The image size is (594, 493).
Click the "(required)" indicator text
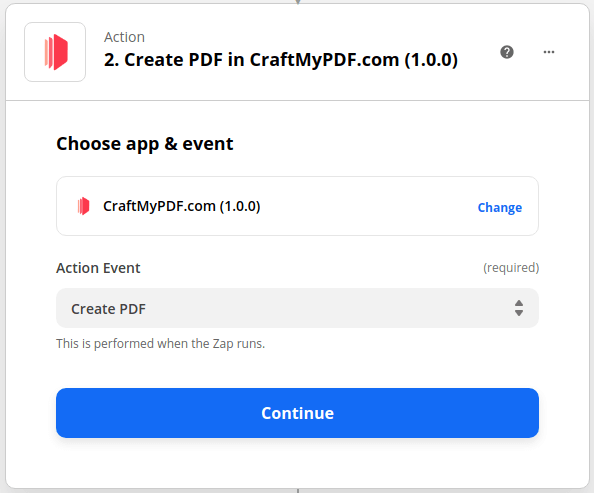coord(511,268)
